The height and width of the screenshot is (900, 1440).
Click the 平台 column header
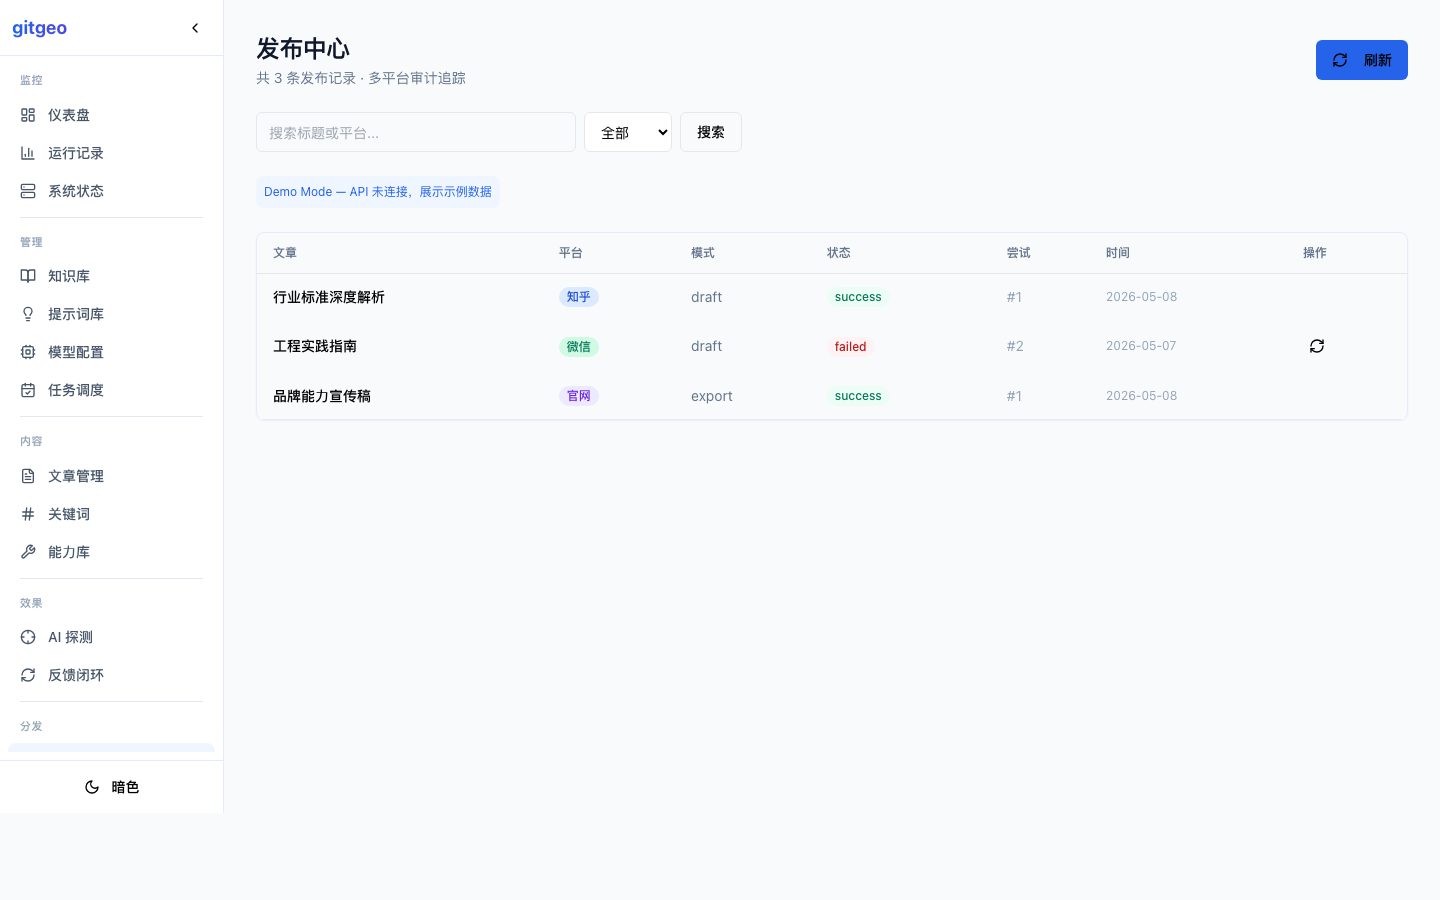tap(571, 253)
